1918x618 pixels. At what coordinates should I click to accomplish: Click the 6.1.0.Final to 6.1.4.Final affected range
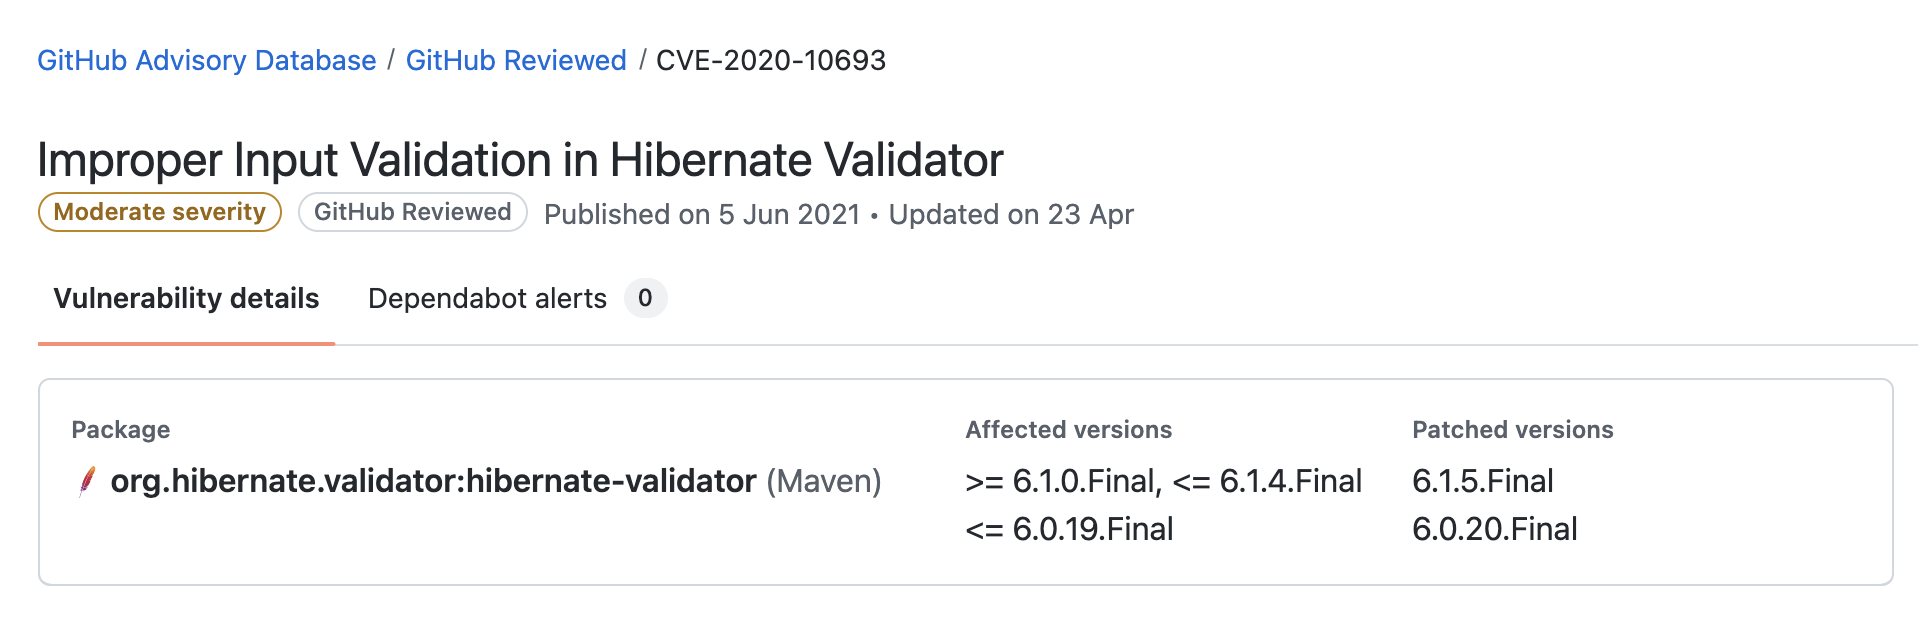pos(1163,481)
